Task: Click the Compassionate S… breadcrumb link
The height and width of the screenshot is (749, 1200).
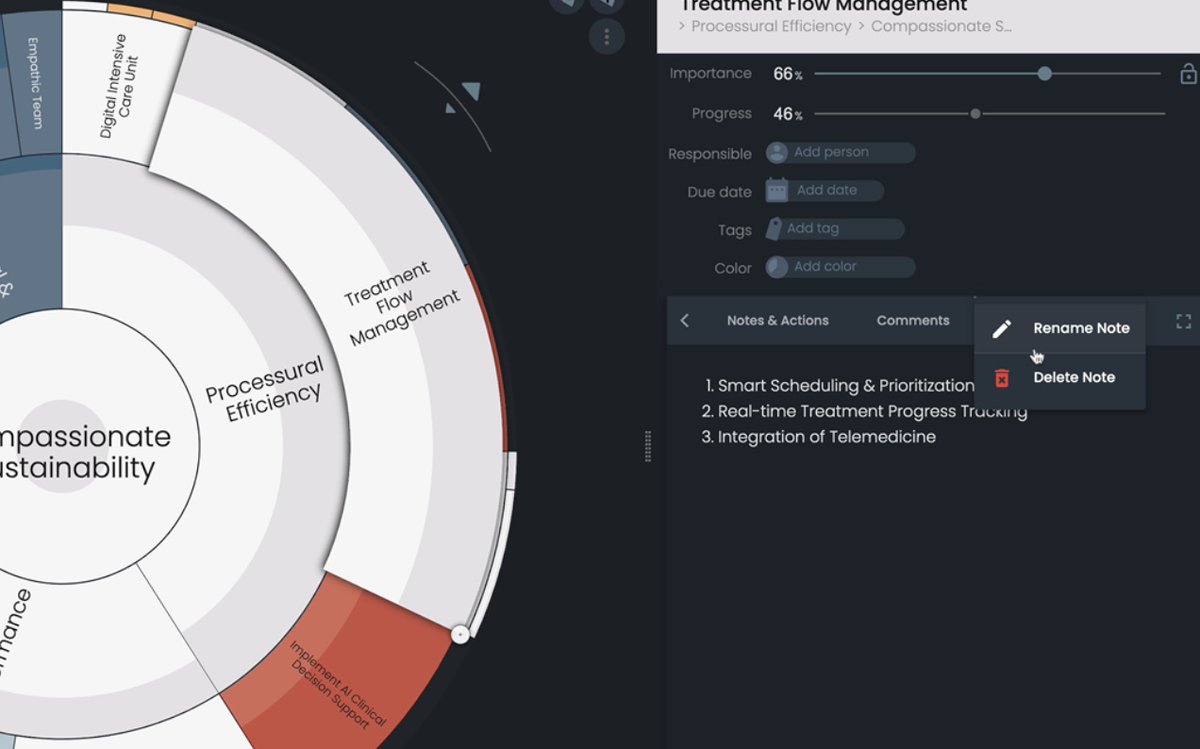Action: (x=942, y=26)
